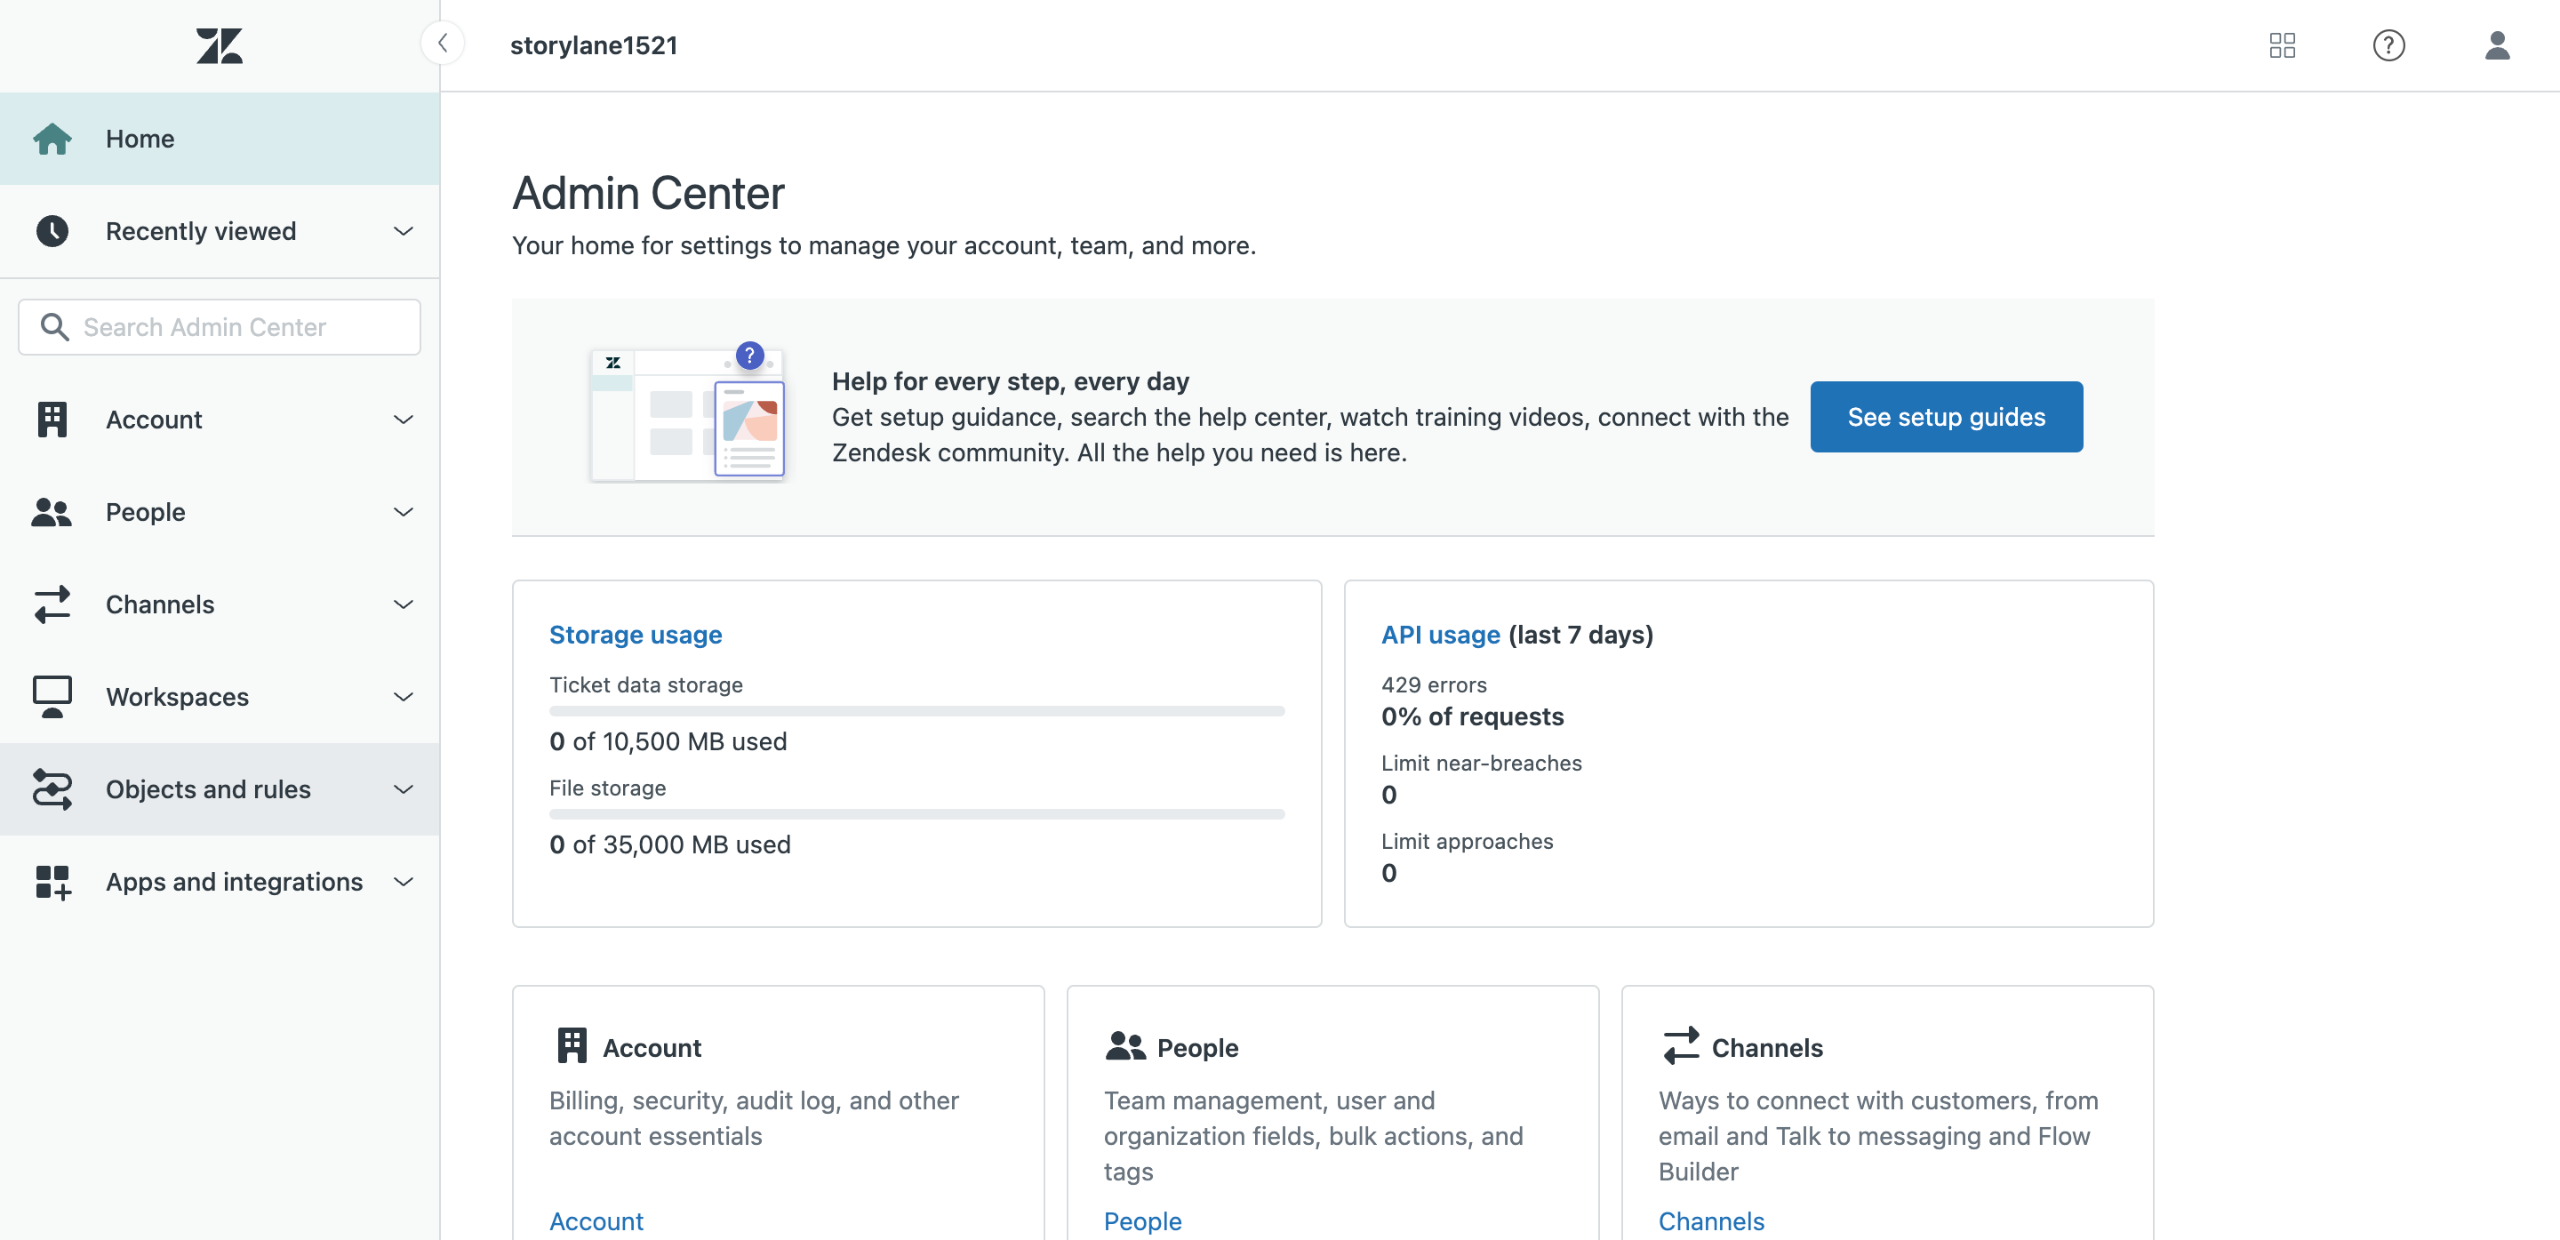Expand the People sidebar chevron
The image size is (2560, 1240).
click(403, 512)
